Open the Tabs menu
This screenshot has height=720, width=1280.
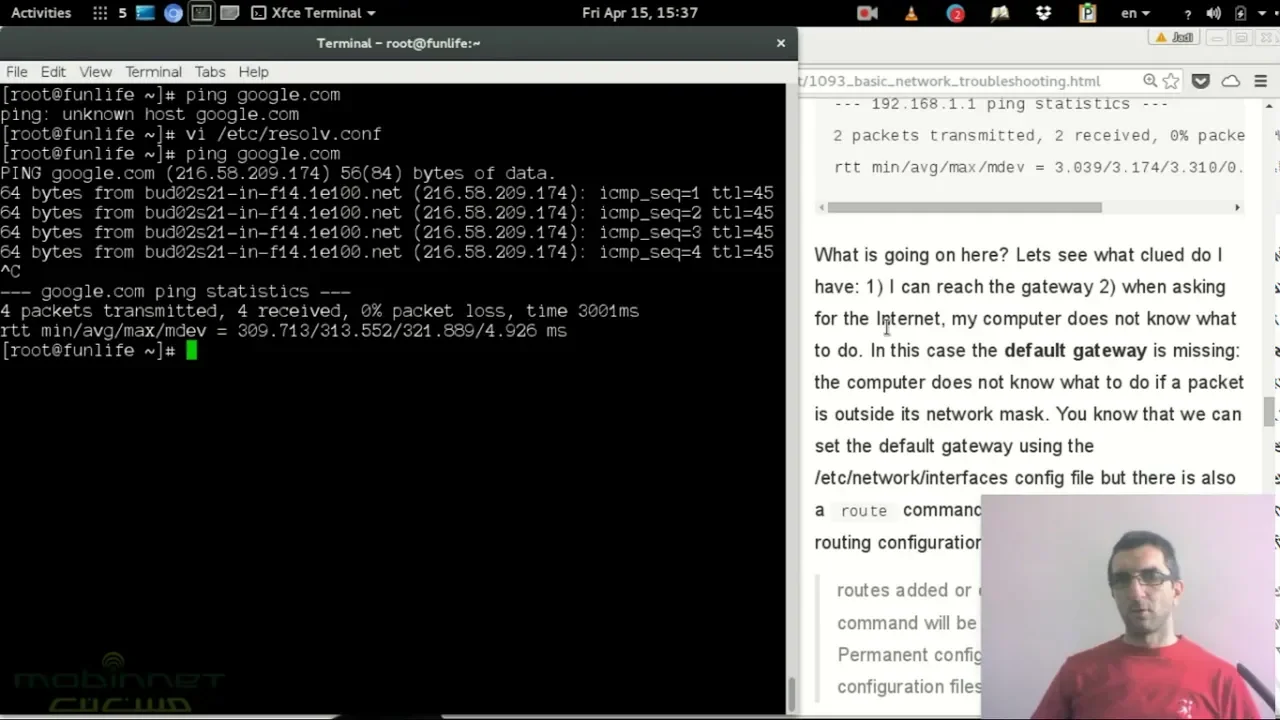[x=210, y=72]
